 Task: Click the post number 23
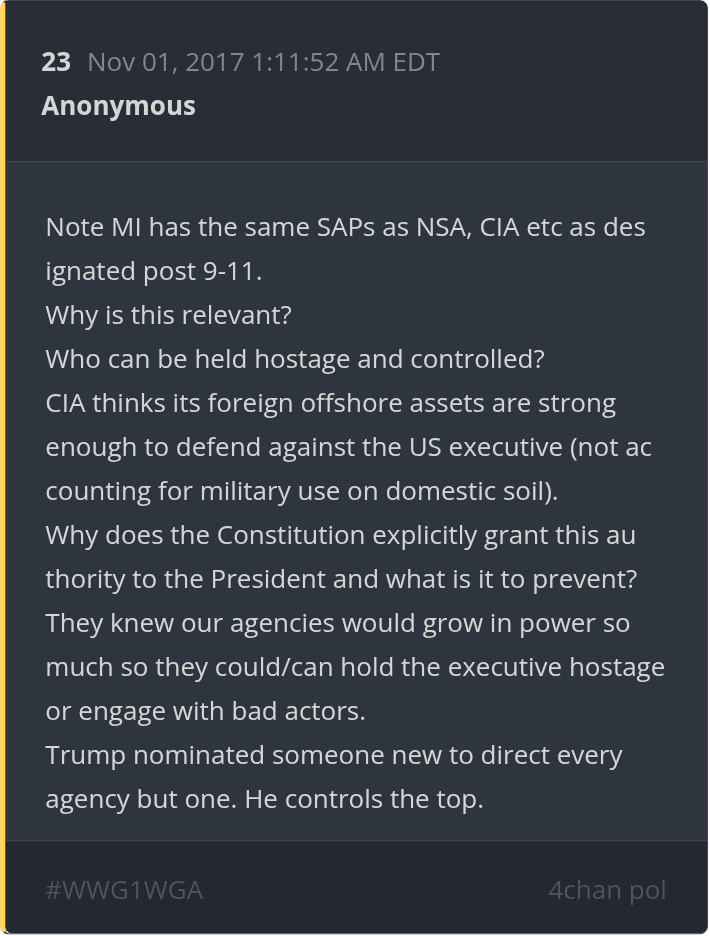[x=56, y=62]
